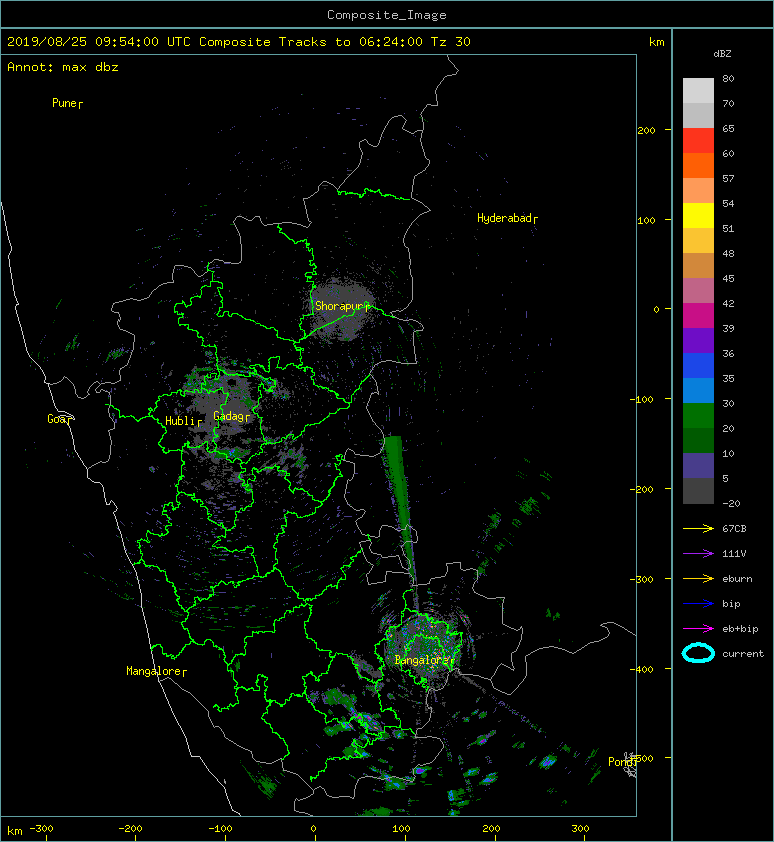Screen dimensions: 774x842
Task: Click the dBZ legend heading
Action: coord(722,54)
